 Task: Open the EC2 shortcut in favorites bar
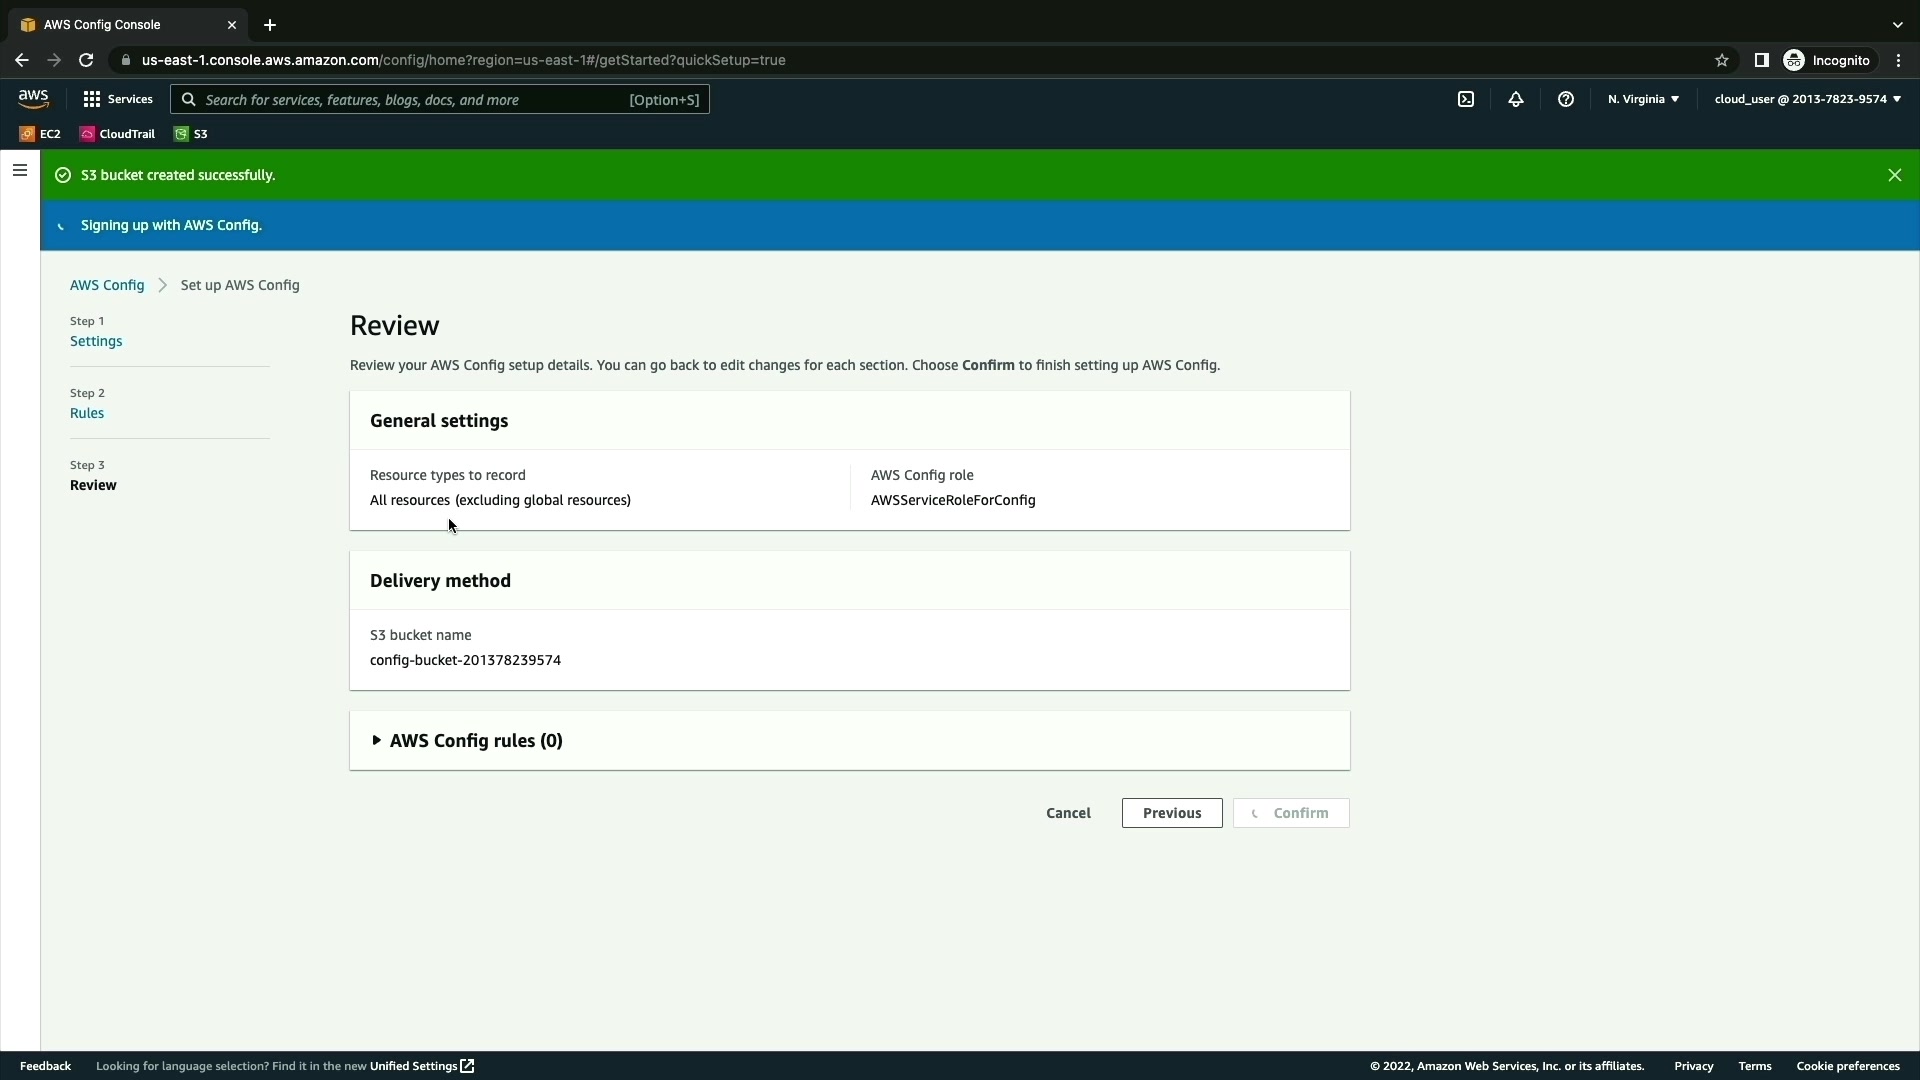coord(40,134)
